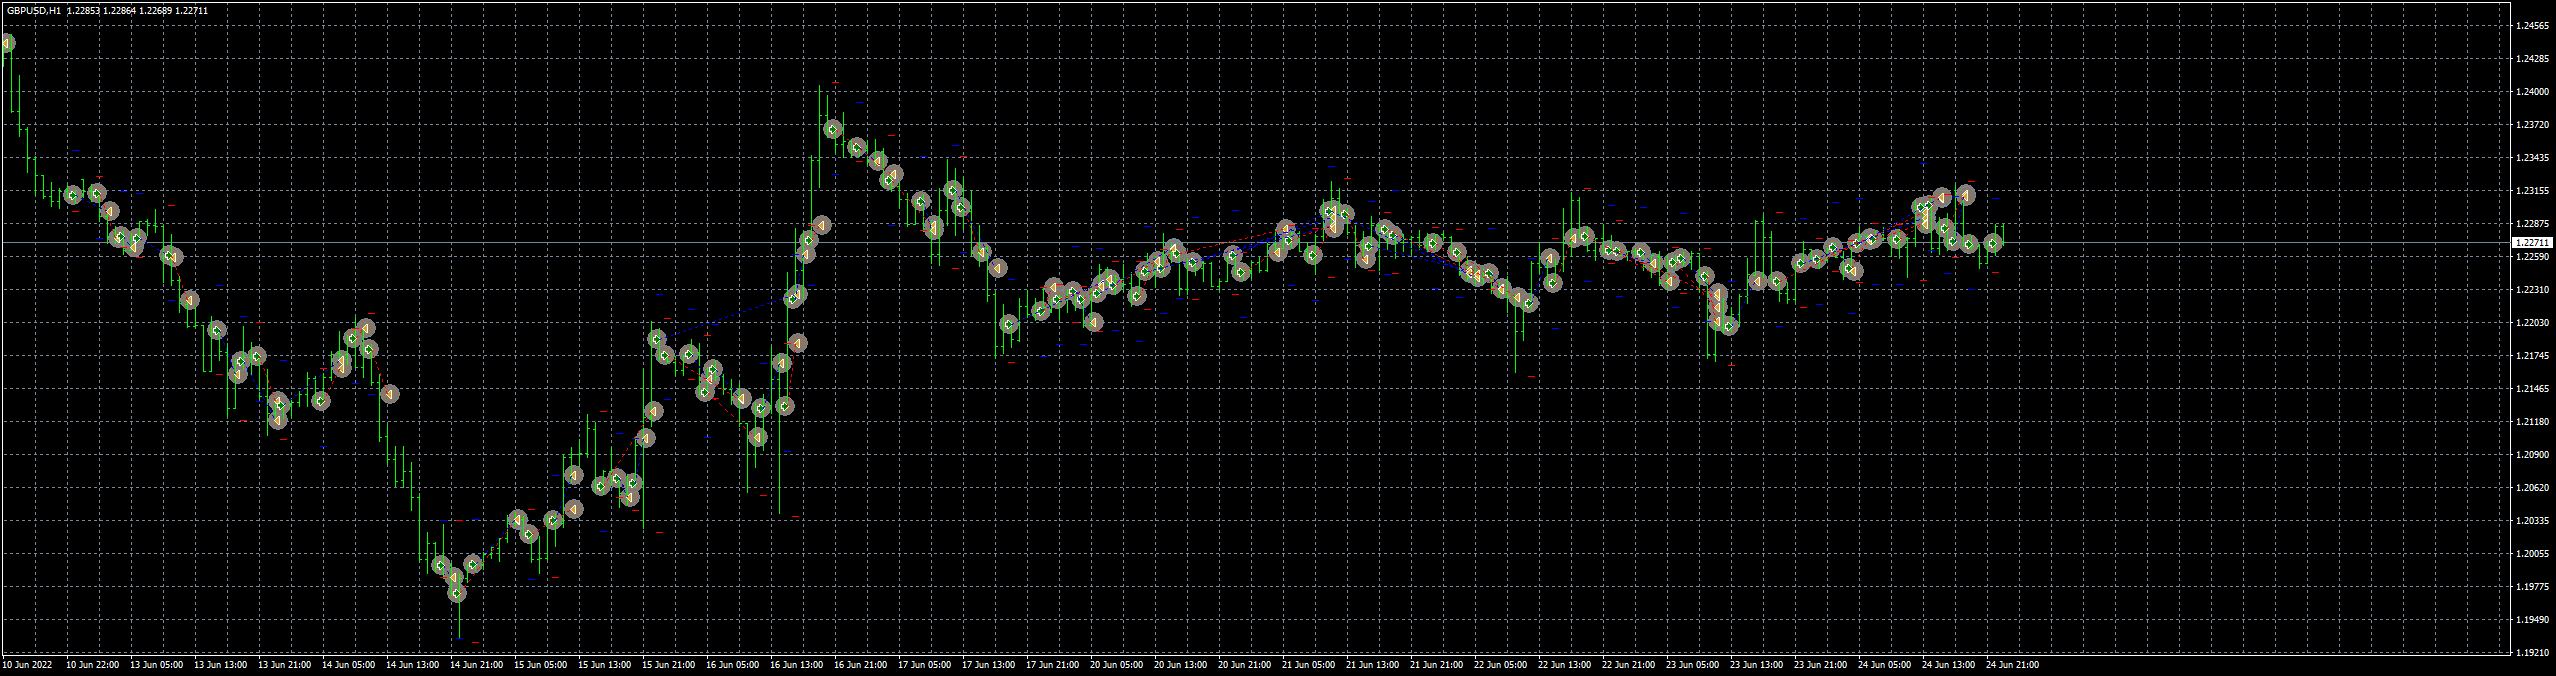Click the 1.21180 price axis label
The image size is (2556, 676).
coord(2532,422)
